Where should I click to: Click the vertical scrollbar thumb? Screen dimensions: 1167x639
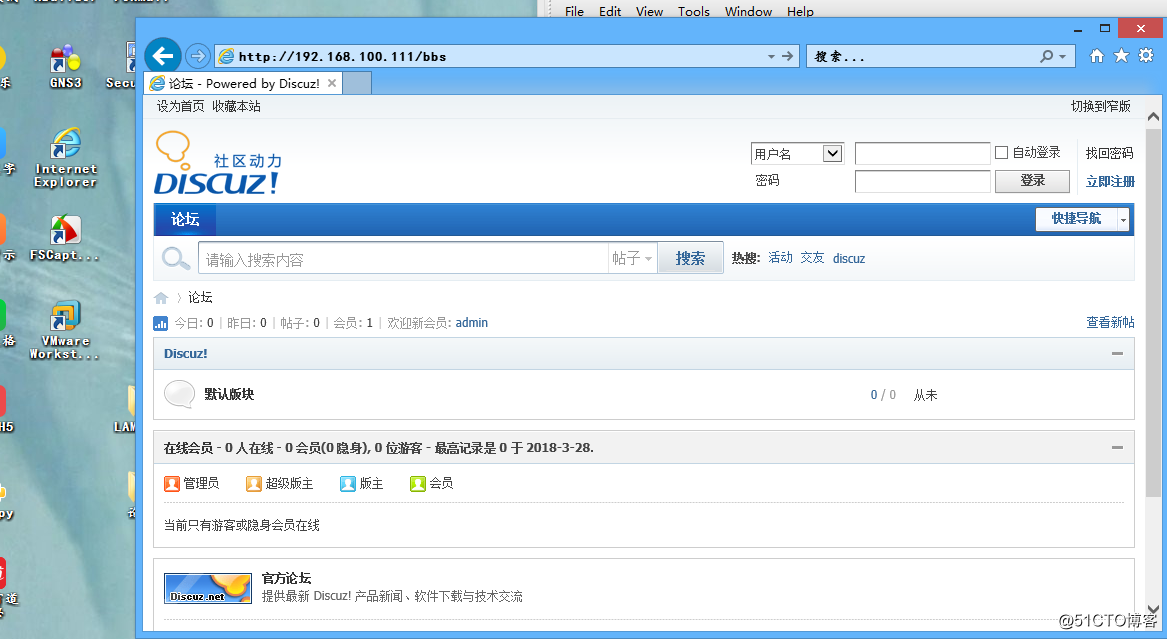(1153, 312)
